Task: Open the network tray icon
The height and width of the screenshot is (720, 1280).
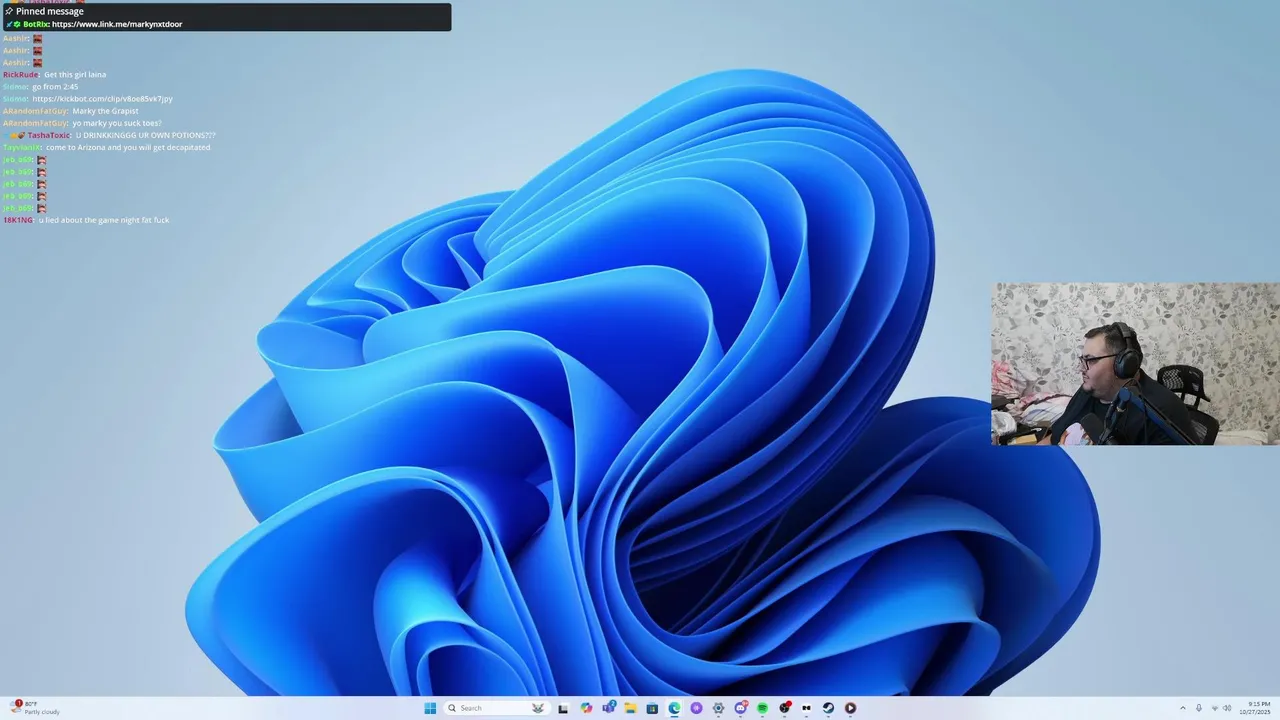Action: coord(1215,708)
